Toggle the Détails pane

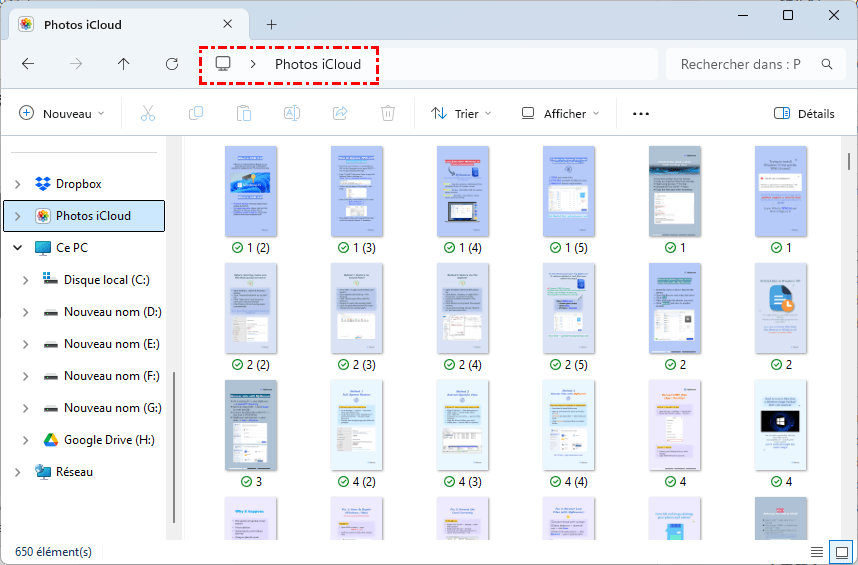(804, 113)
